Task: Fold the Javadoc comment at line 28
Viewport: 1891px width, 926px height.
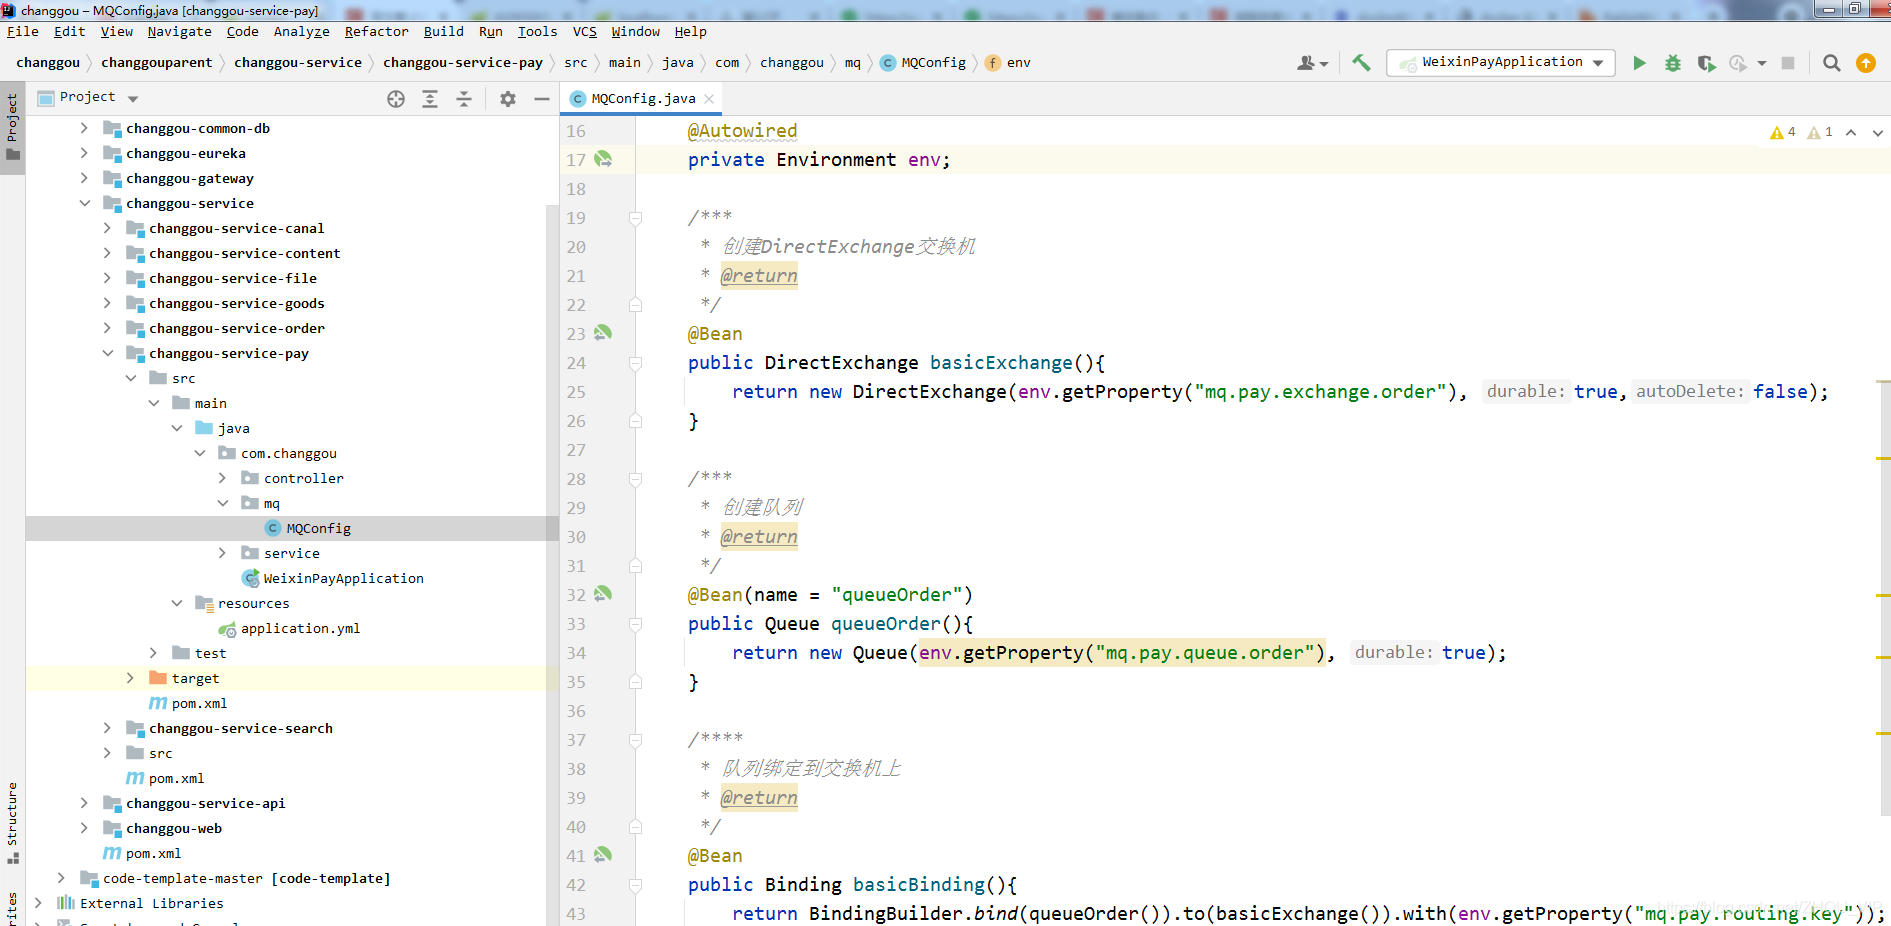Action: 635,479
